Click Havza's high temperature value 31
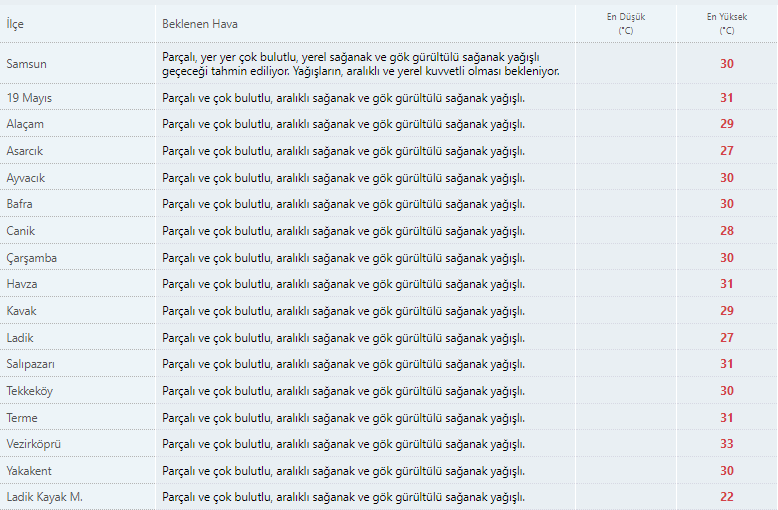Viewport: 778px width, 510px height. click(x=727, y=284)
